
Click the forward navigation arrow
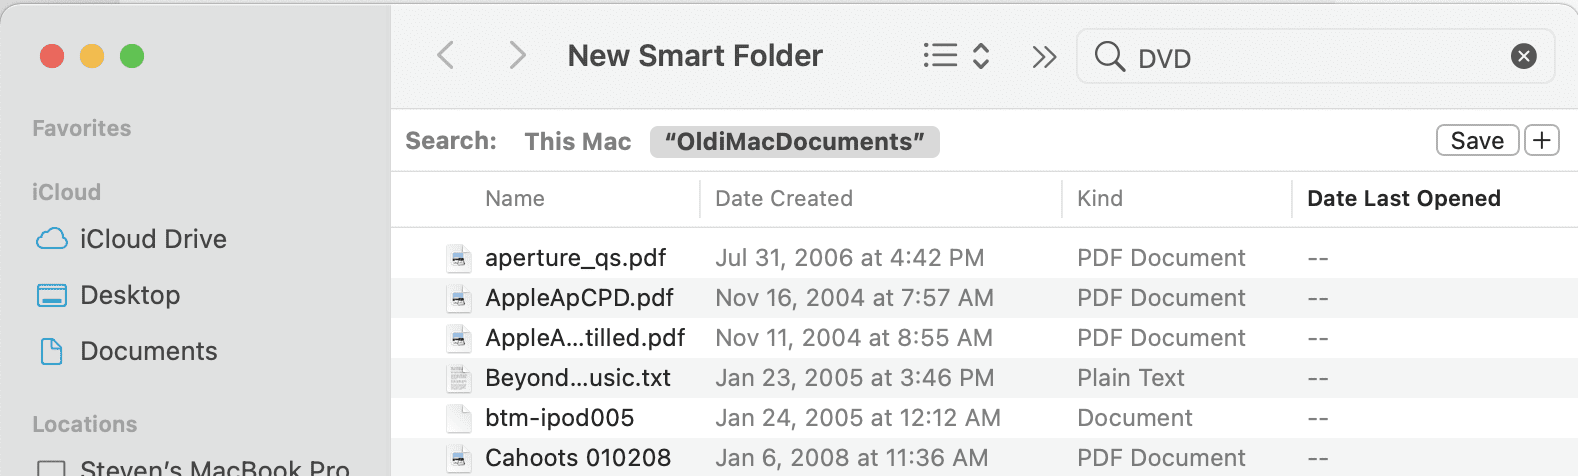(x=517, y=56)
